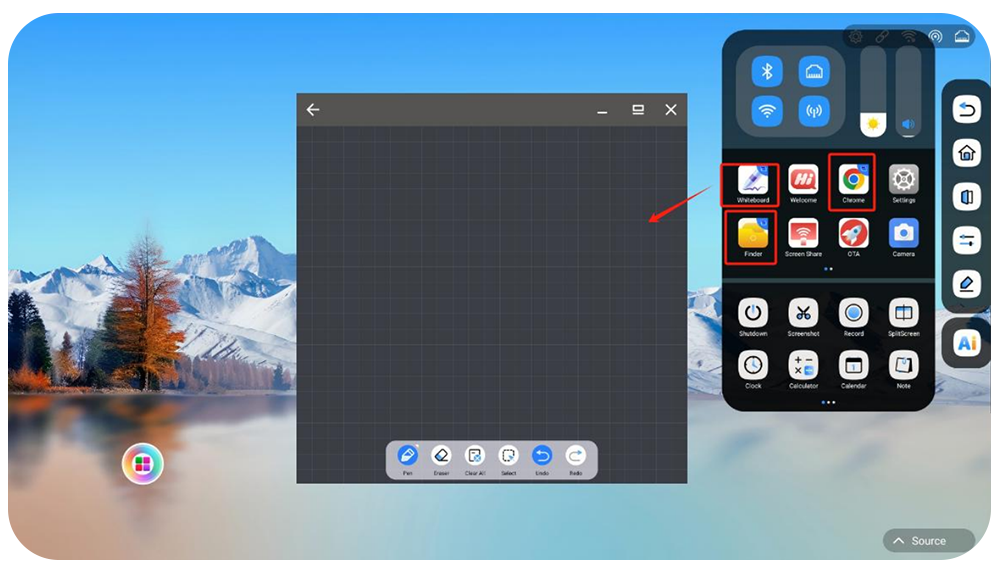
Task: Open the Screen Share app
Action: tap(803, 234)
